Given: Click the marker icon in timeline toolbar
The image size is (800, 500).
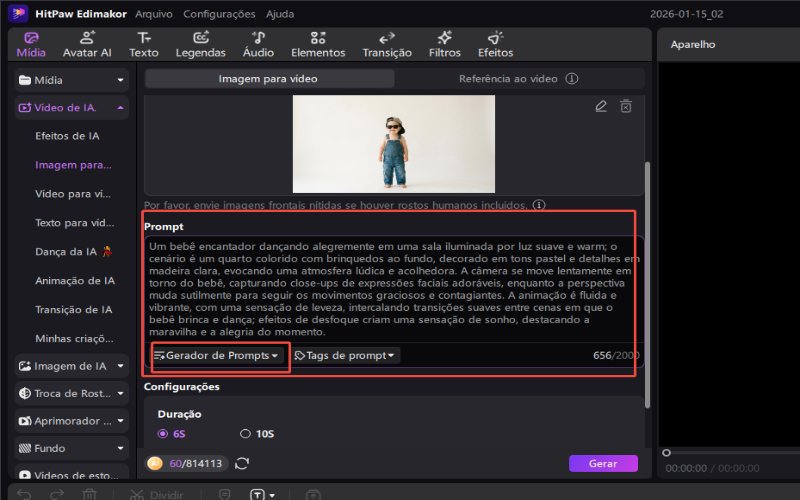Looking at the screenshot, I should point(224,494).
